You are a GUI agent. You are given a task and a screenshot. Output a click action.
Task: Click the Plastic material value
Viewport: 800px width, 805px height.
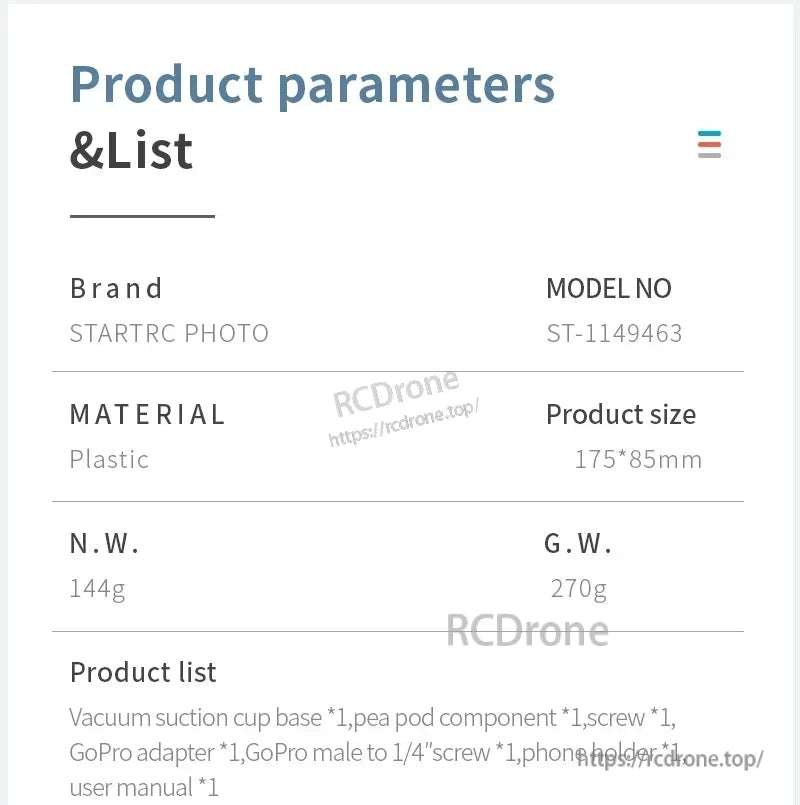(x=109, y=459)
